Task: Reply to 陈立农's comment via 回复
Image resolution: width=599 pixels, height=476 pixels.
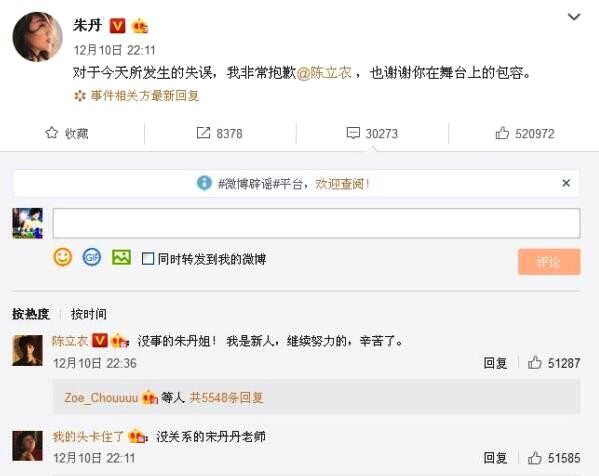Action: (495, 363)
